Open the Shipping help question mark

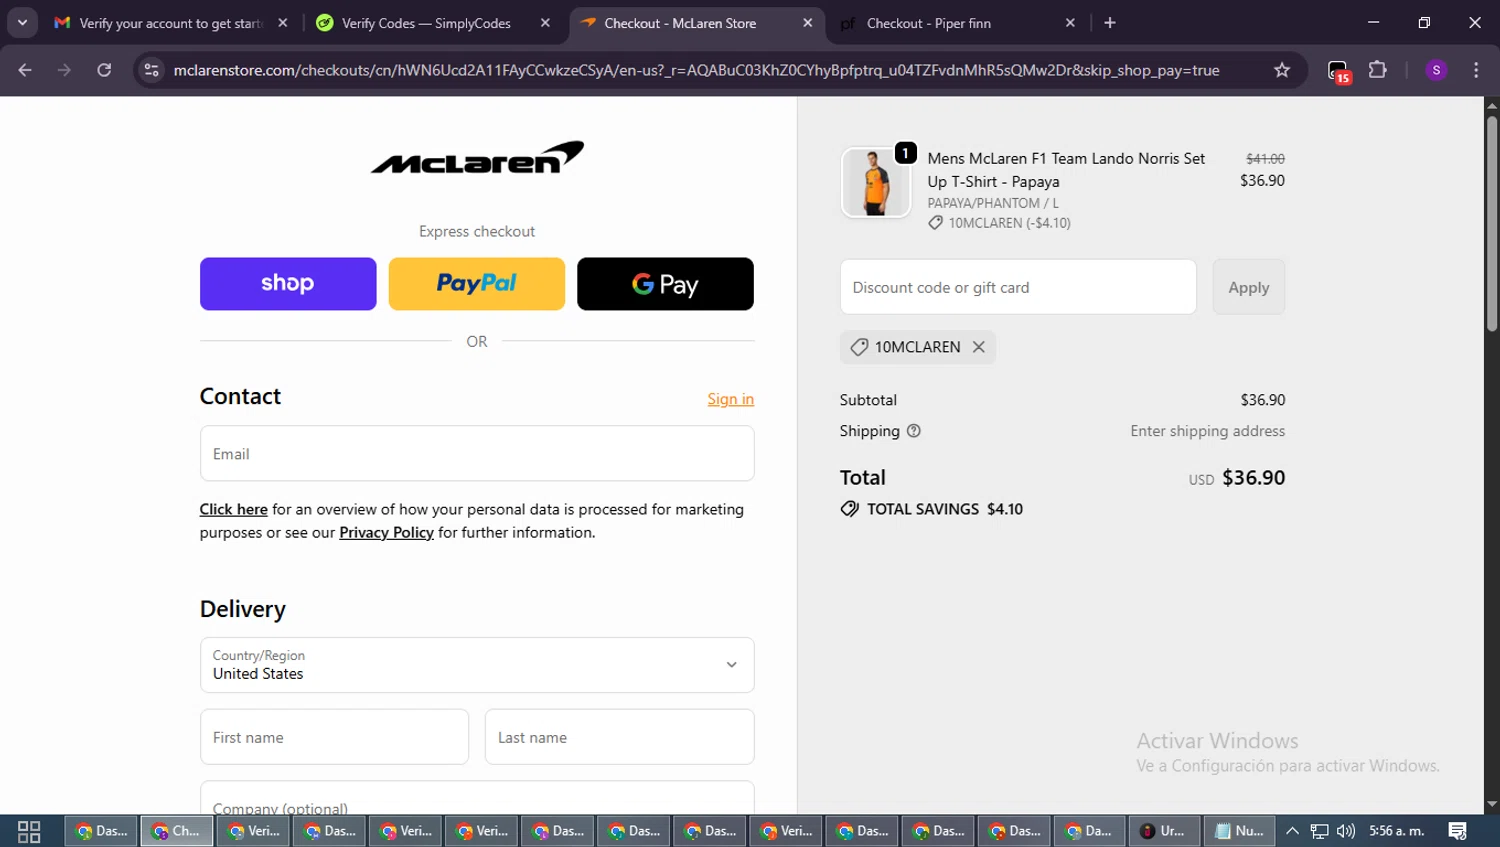pyautogui.click(x=914, y=431)
